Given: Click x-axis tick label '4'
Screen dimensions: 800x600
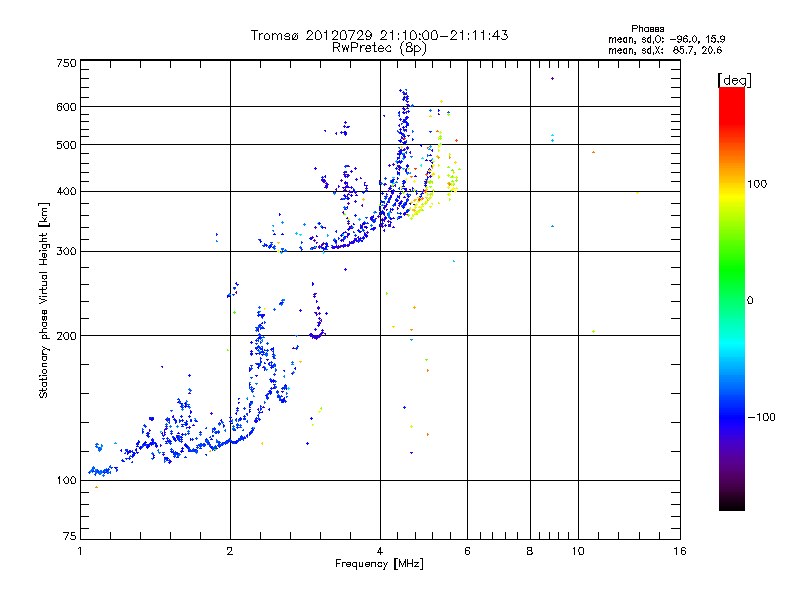Looking at the screenshot, I should point(380,551).
